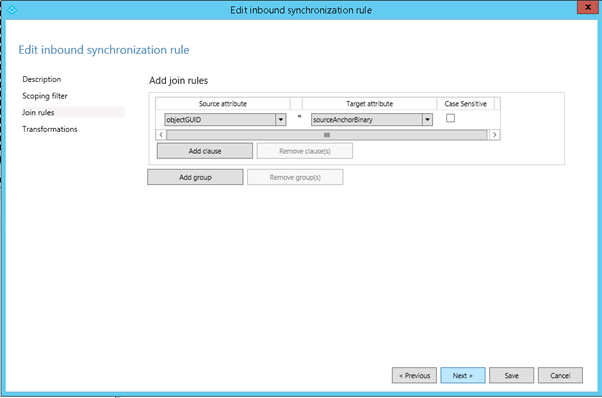Proceed with the Next button
The width and height of the screenshot is (602, 398).
(x=463, y=375)
